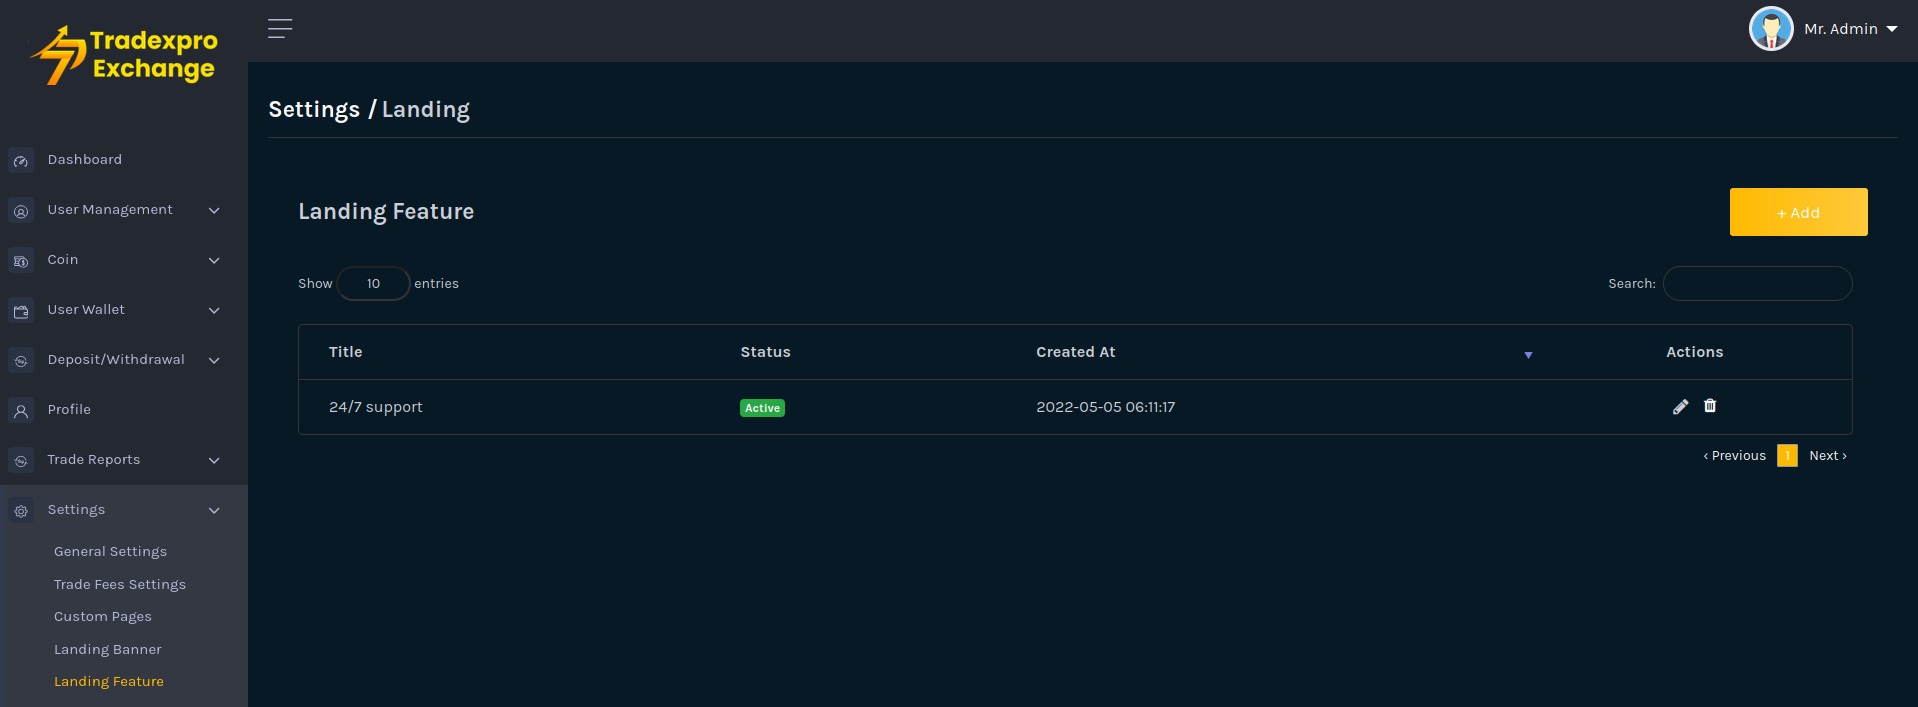Go to General Settings submenu item
This screenshot has height=707, width=1918.
[110, 551]
